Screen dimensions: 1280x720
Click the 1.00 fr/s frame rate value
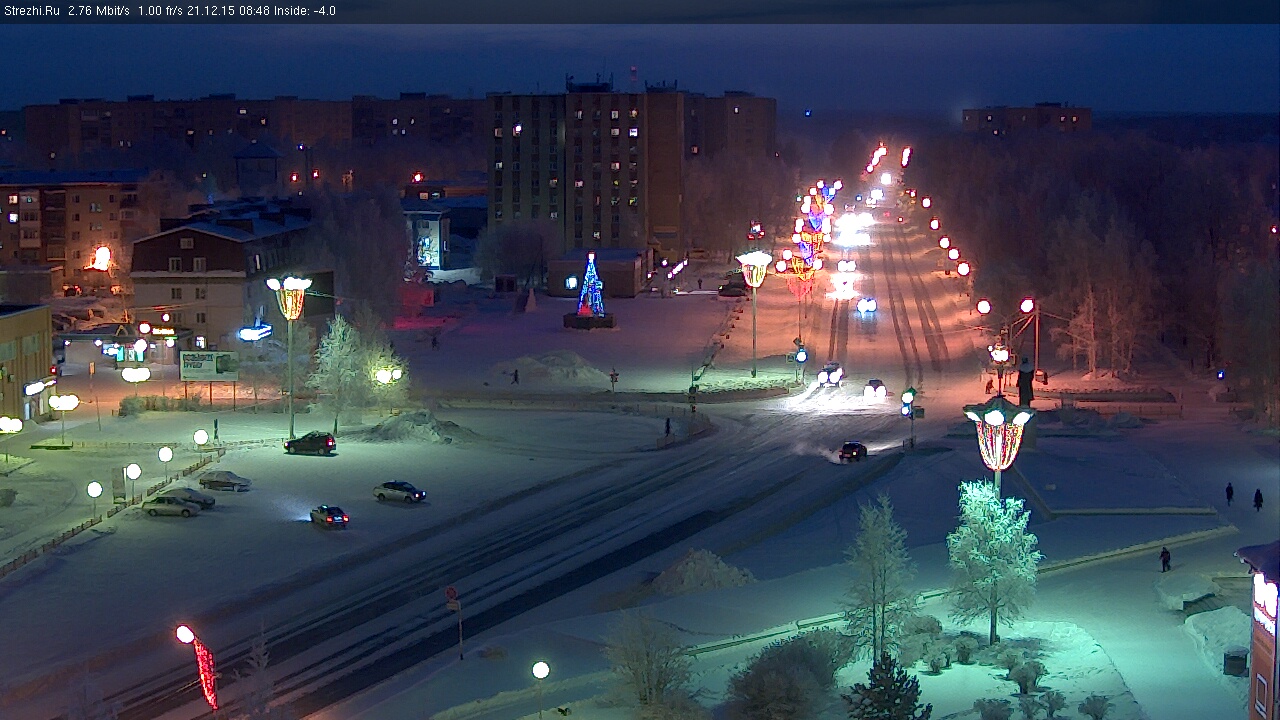[160, 11]
